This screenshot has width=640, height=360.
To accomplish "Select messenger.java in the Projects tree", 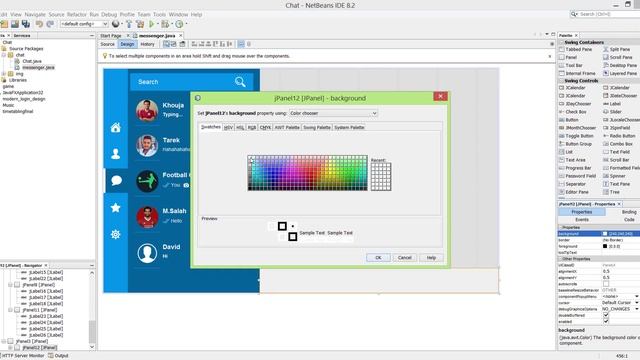I will [38, 67].
